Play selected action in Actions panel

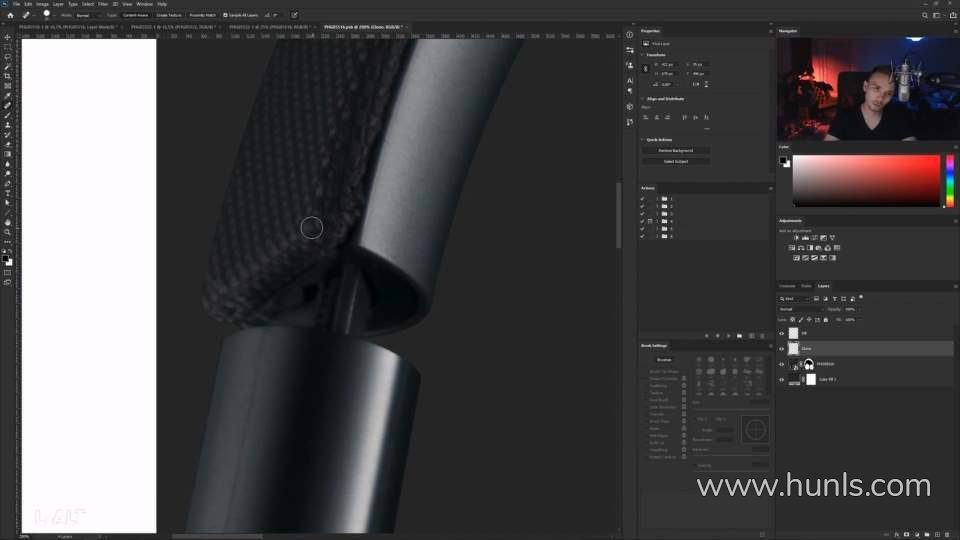[x=729, y=336]
